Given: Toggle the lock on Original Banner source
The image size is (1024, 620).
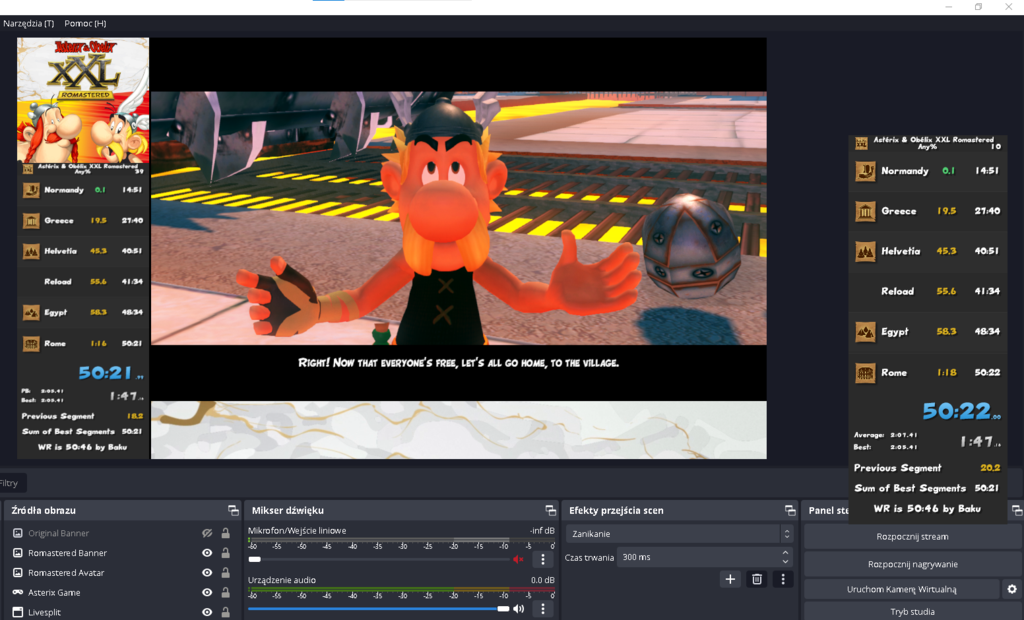Looking at the screenshot, I should tap(225, 533).
